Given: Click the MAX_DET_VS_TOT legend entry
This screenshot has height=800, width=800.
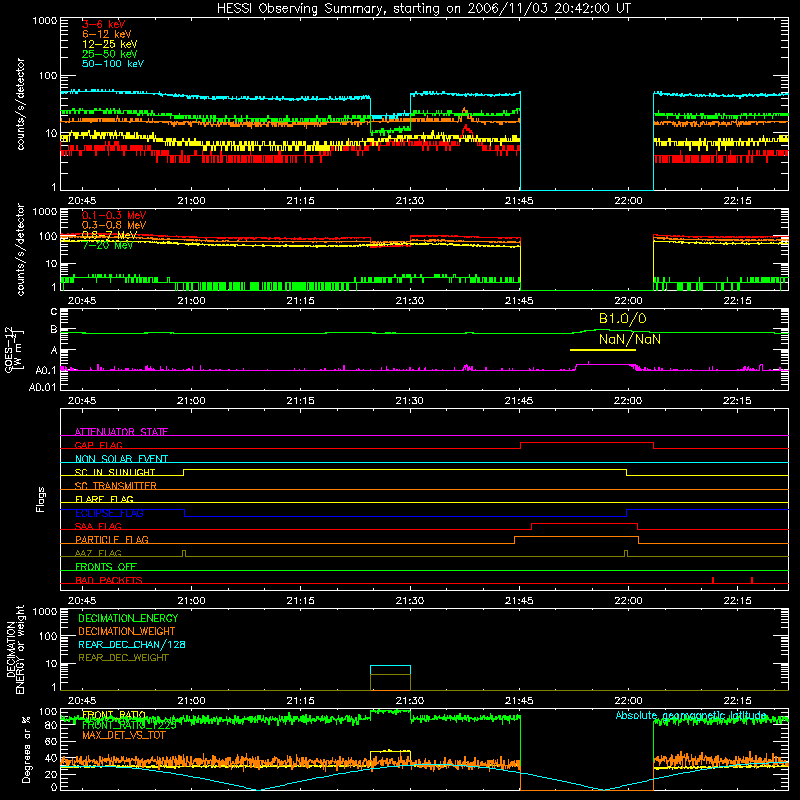Looking at the screenshot, I should click(x=123, y=735).
